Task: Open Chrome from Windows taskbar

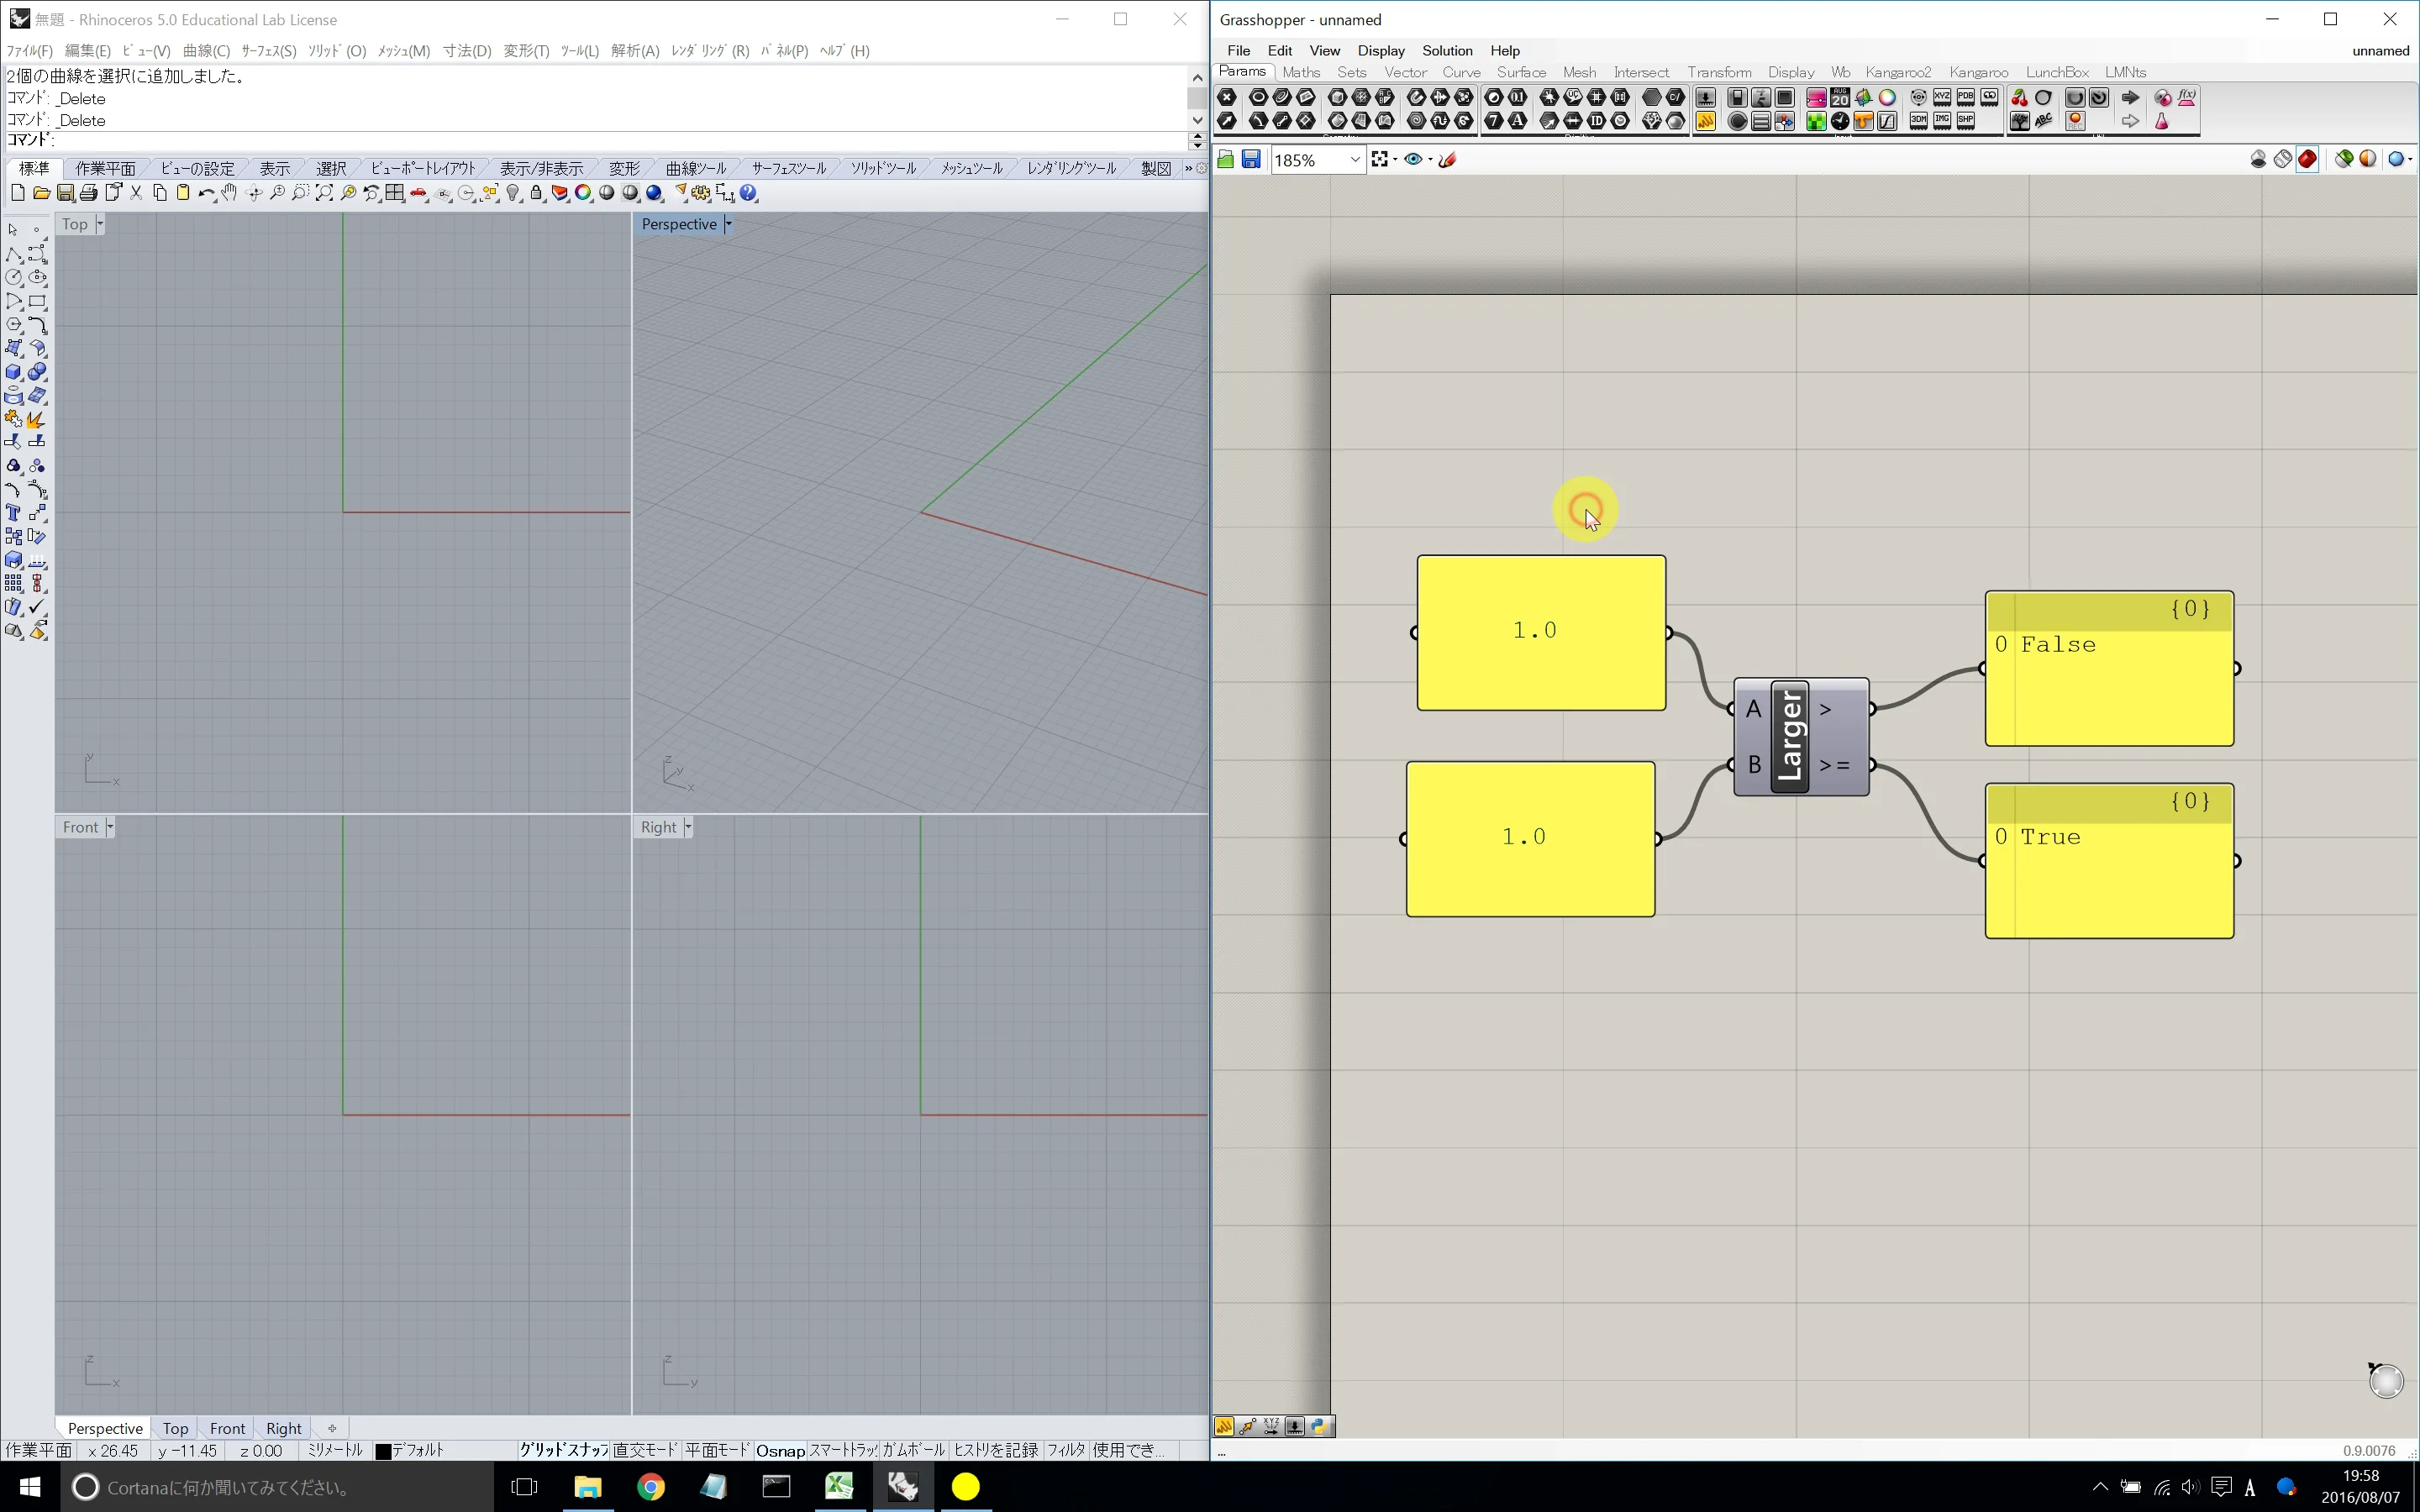Action: tap(651, 1487)
